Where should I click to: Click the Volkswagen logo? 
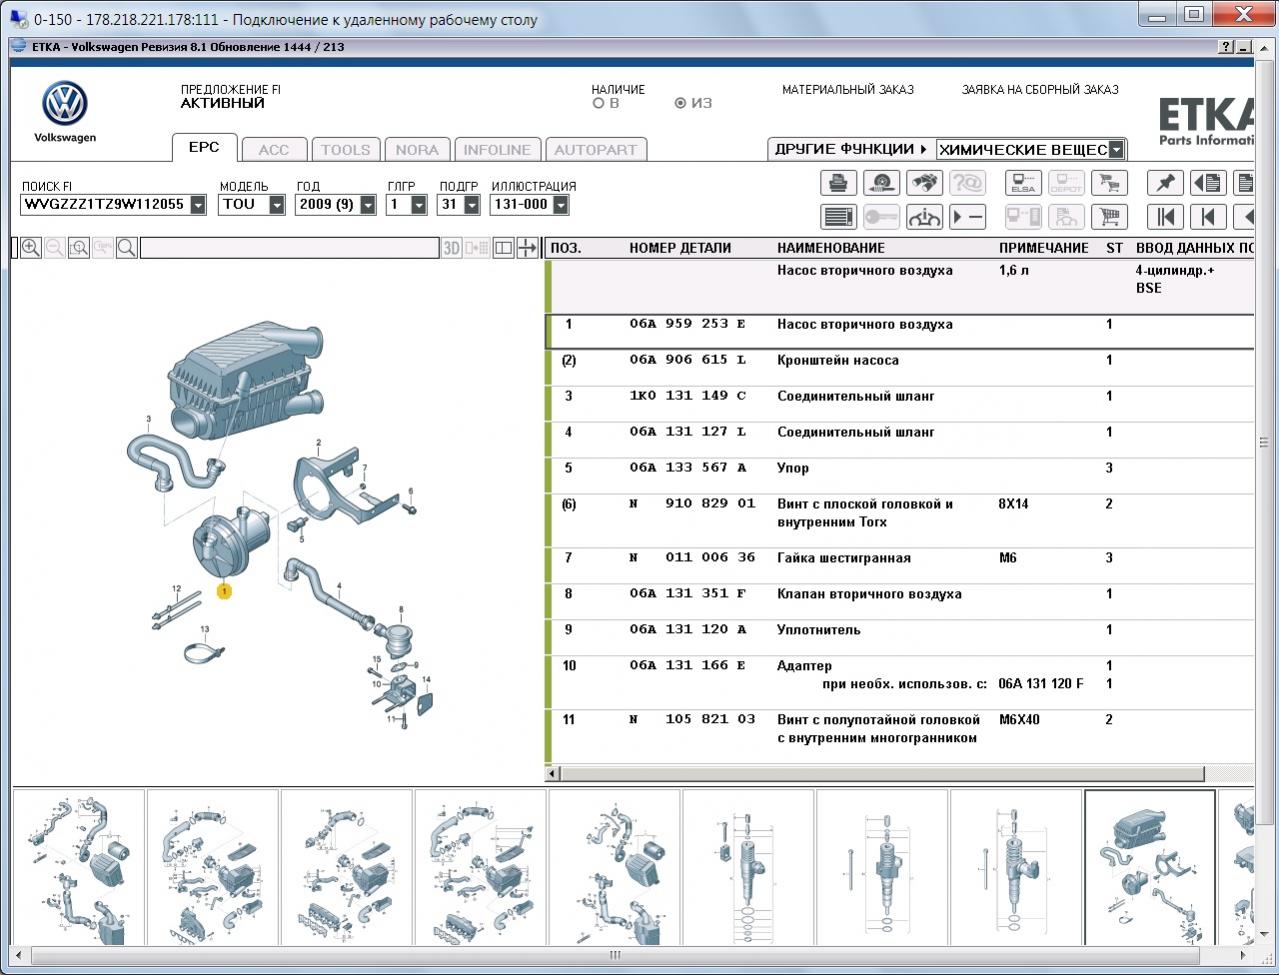(65, 104)
